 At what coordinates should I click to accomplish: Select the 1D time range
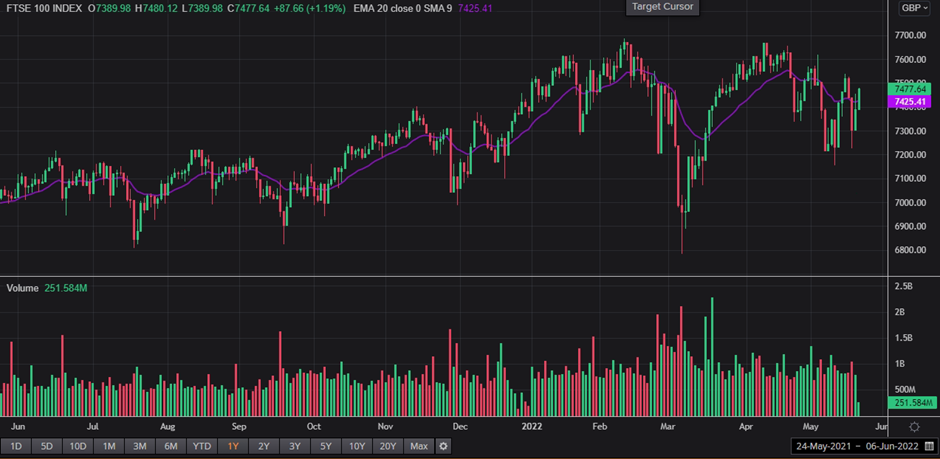(x=16, y=446)
